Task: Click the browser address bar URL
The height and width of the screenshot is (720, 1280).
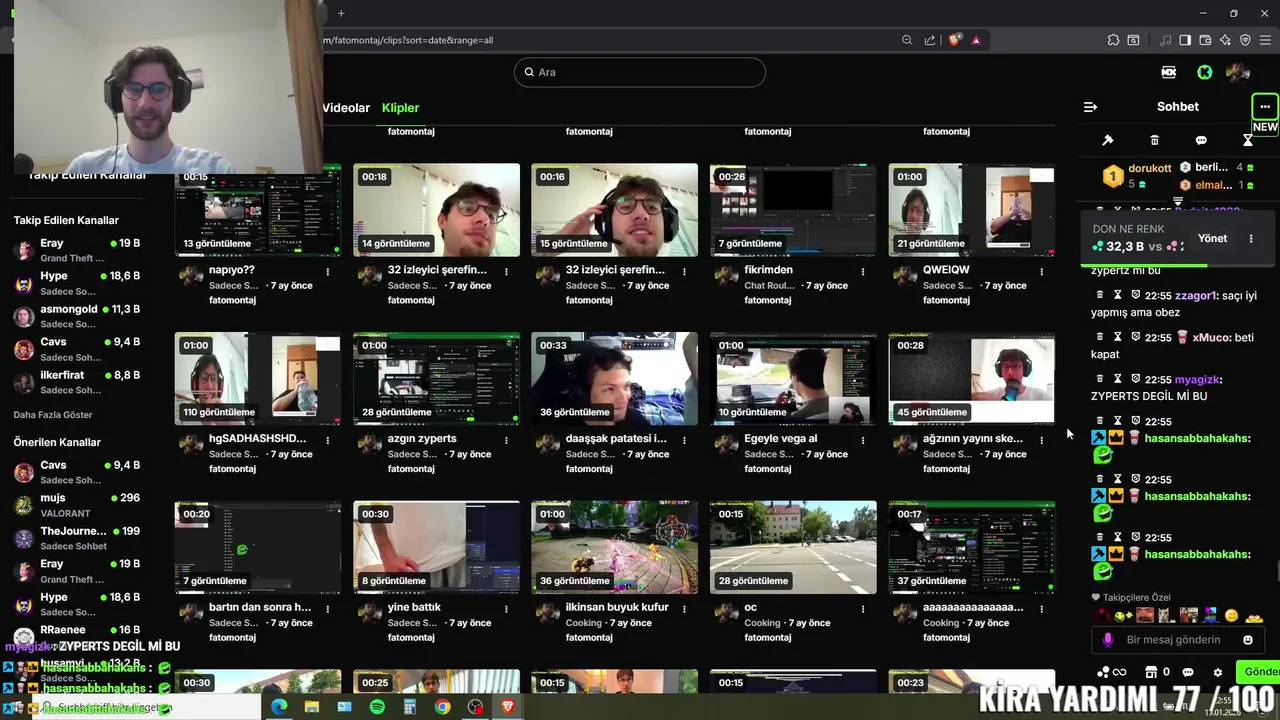Action: pyautogui.click(x=408, y=40)
